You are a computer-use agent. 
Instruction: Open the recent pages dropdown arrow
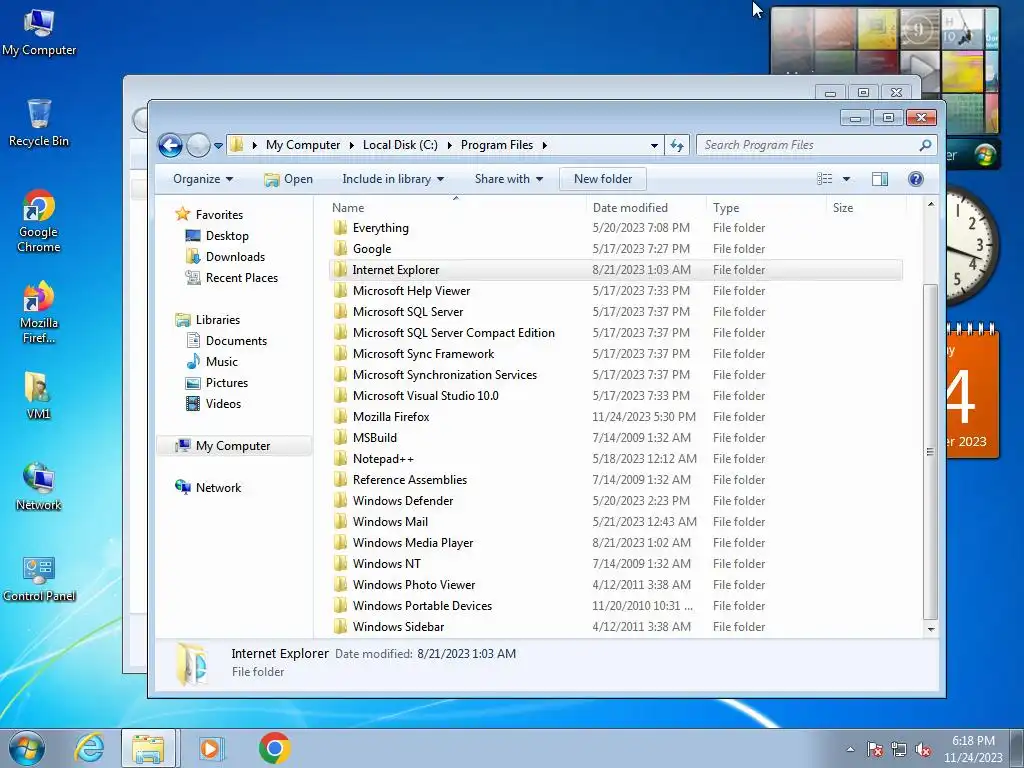pyautogui.click(x=218, y=146)
